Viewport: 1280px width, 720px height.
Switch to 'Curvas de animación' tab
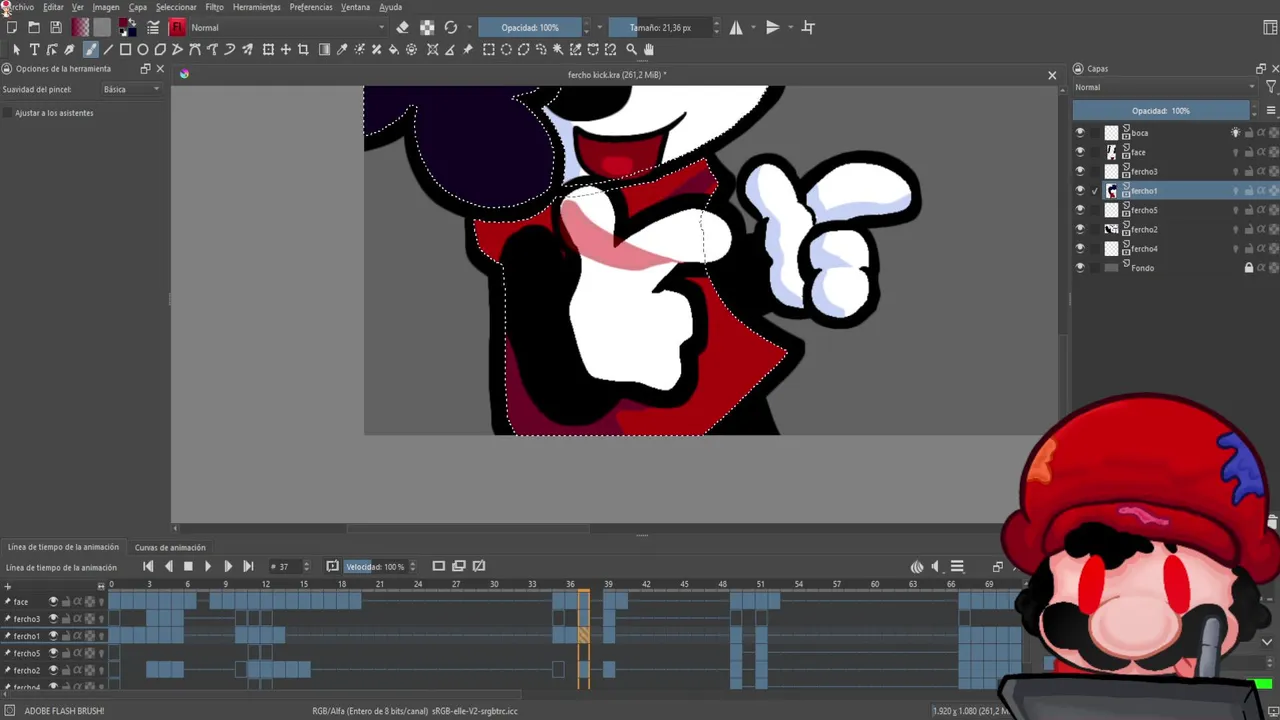point(170,548)
